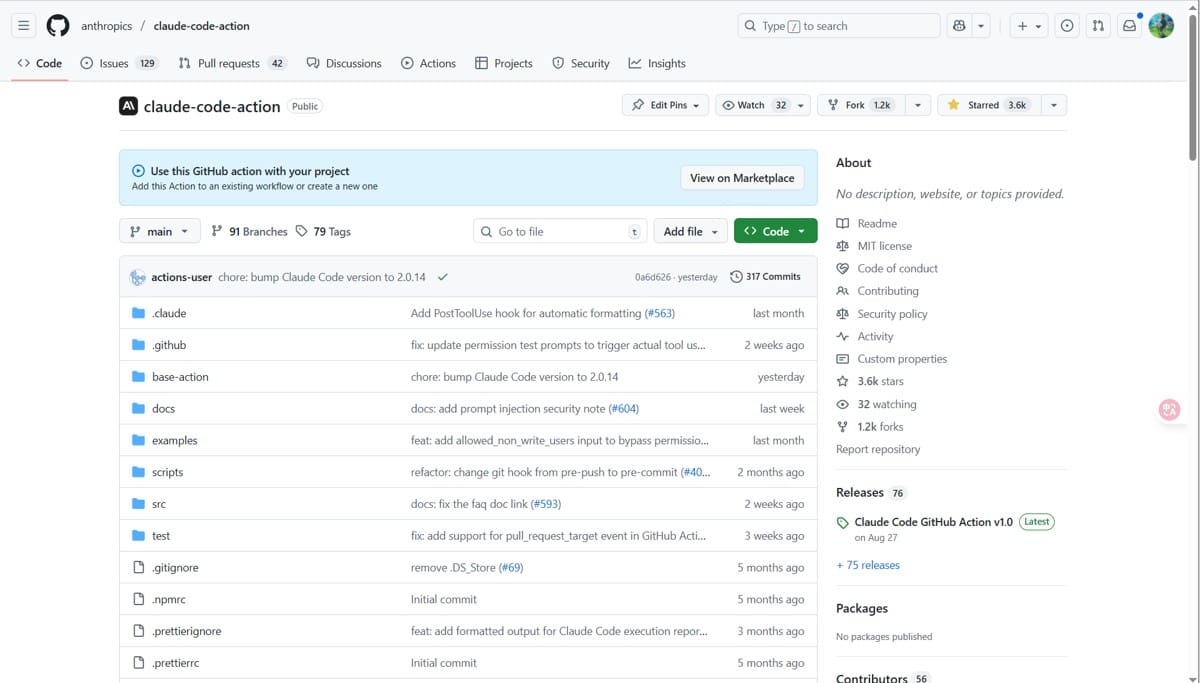Open Claude Code GitHub Action v1.0 release
Viewport: 1200px width, 683px height.
934,522
